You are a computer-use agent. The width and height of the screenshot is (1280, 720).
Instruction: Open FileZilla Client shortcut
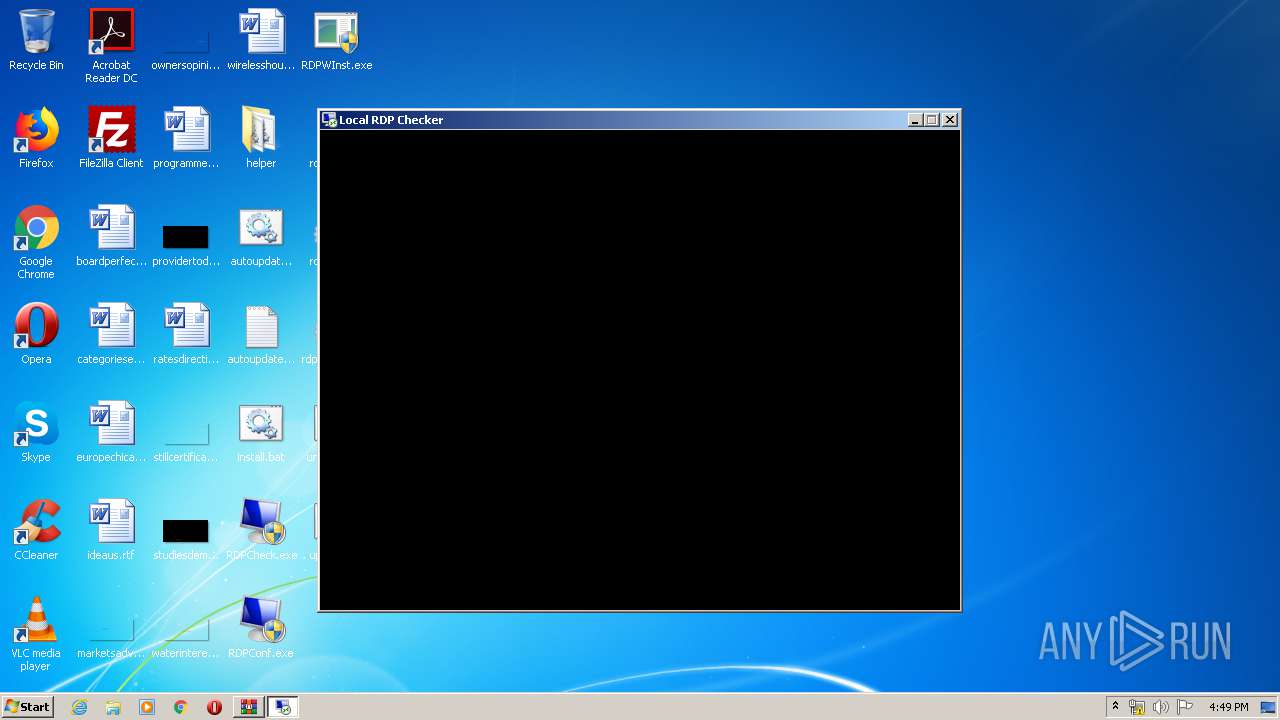[111, 138]
